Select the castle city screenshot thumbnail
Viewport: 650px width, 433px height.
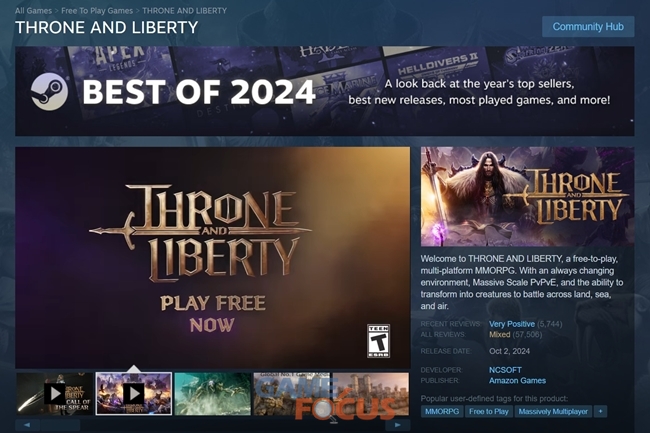click(x=371, y=394)
